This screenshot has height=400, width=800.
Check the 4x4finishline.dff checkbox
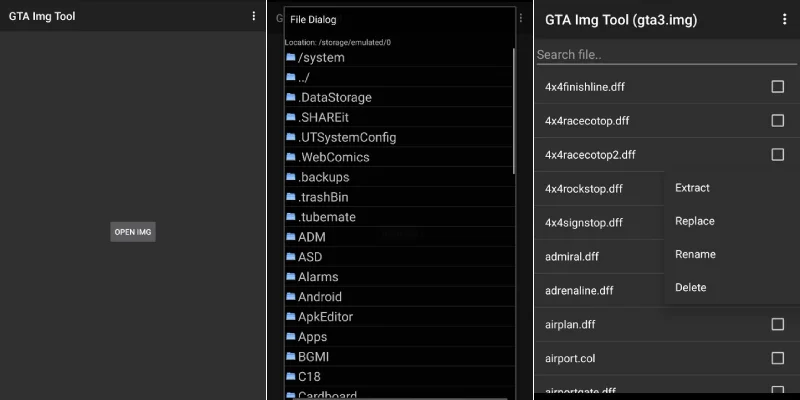[x=778, y=87]
